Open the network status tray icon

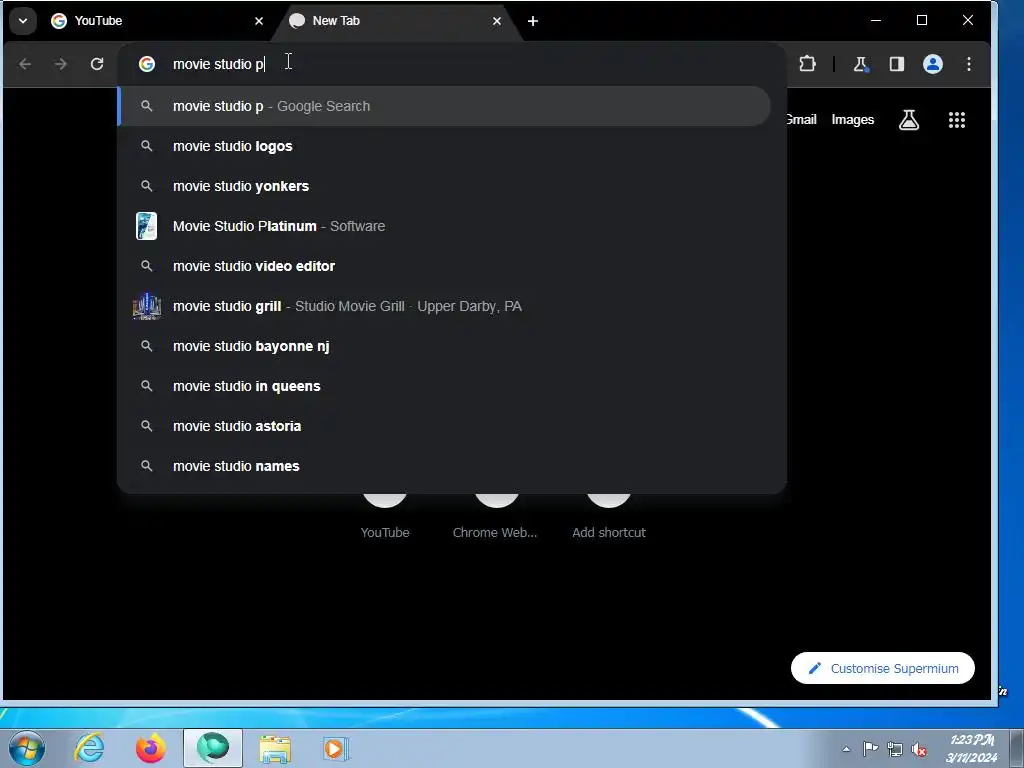click(x=895, y=749)
